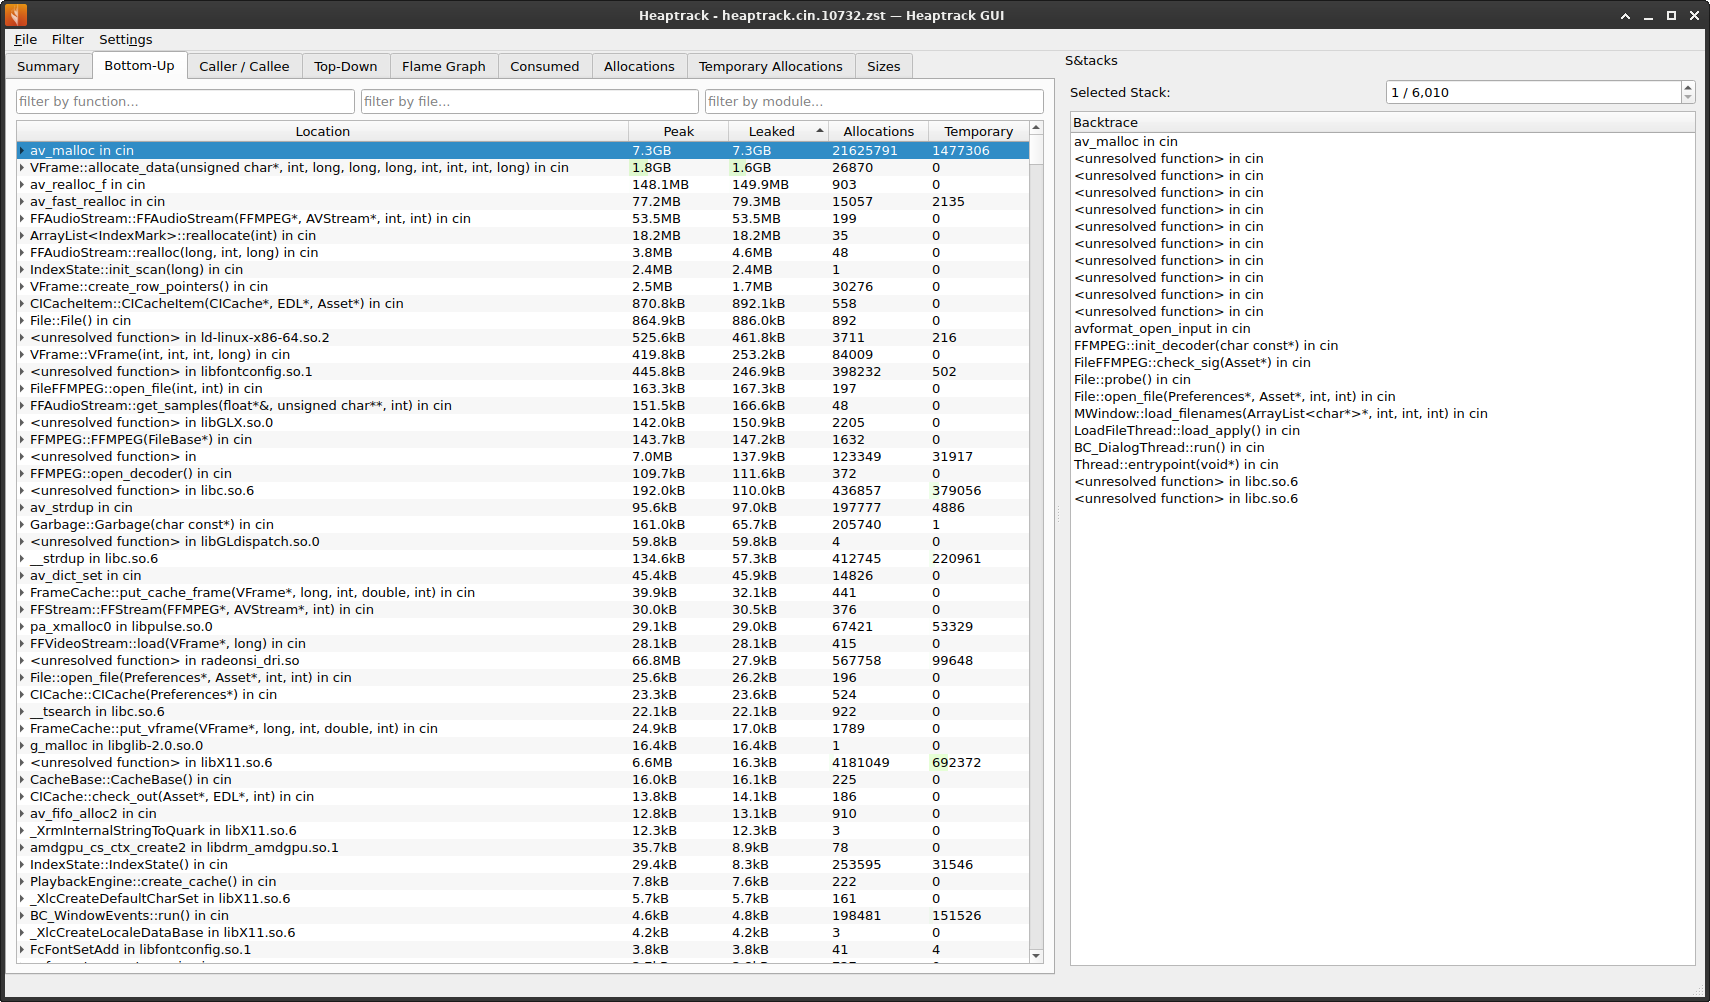Expand the FFAudioStream::realloc row
Screen dimensions: 1710x1002
22,253
